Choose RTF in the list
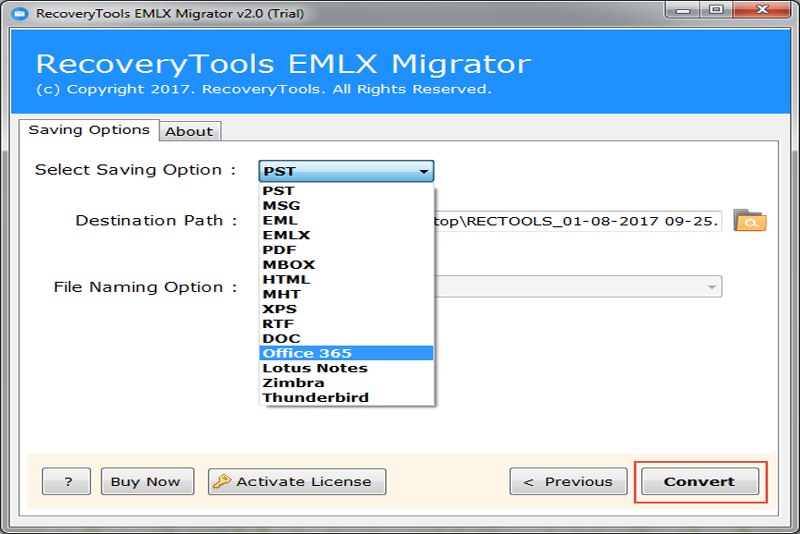 (346, 324)
